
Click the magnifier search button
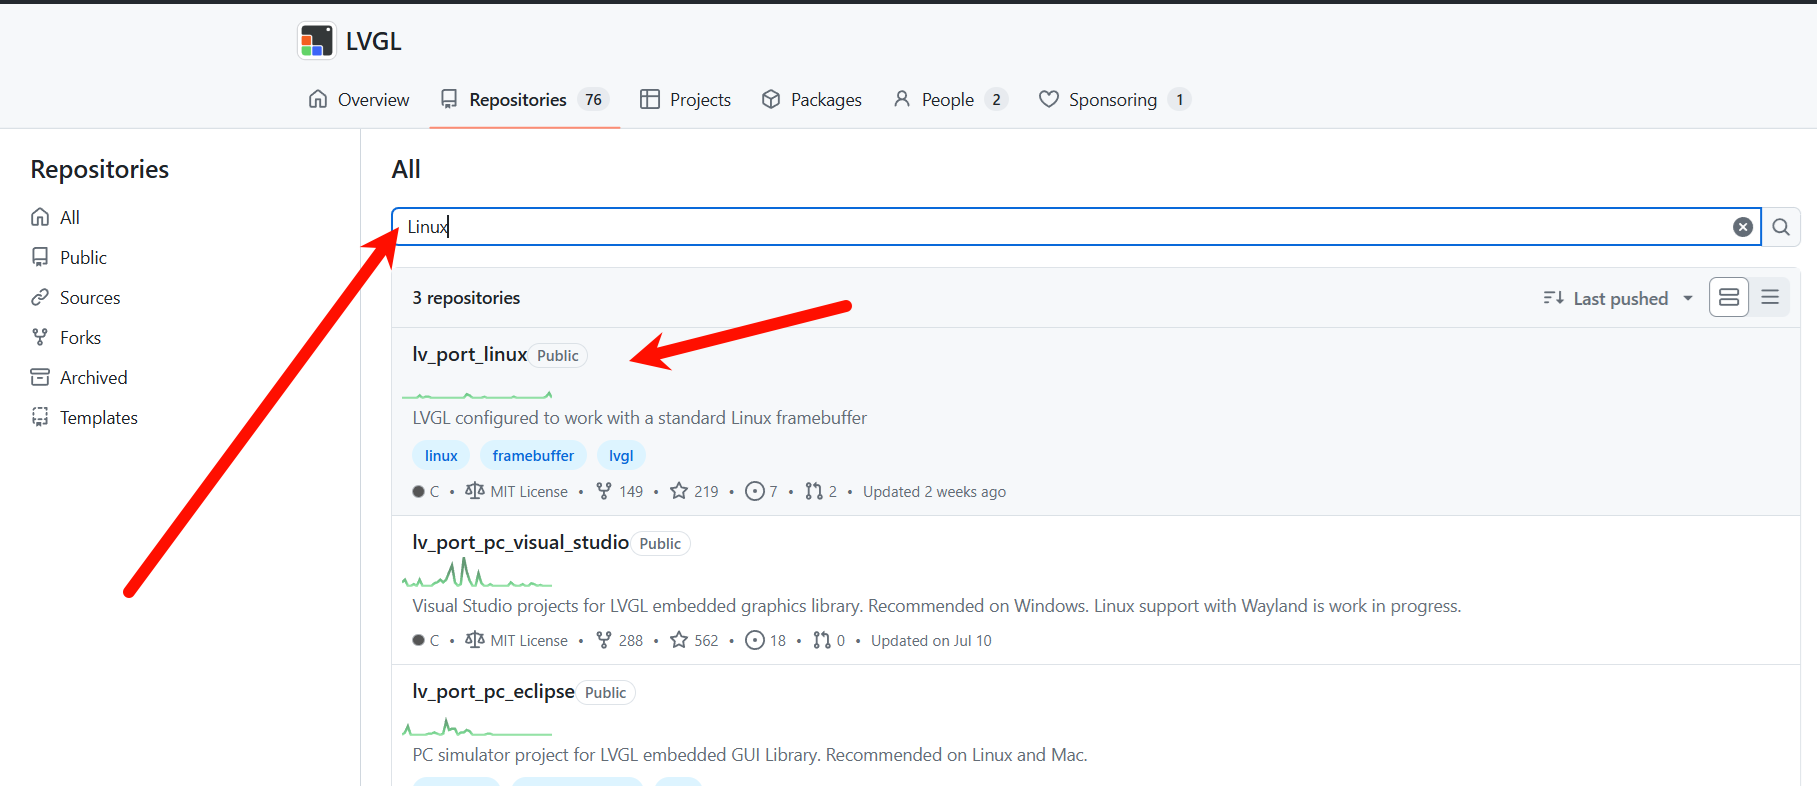(1781, 227)
